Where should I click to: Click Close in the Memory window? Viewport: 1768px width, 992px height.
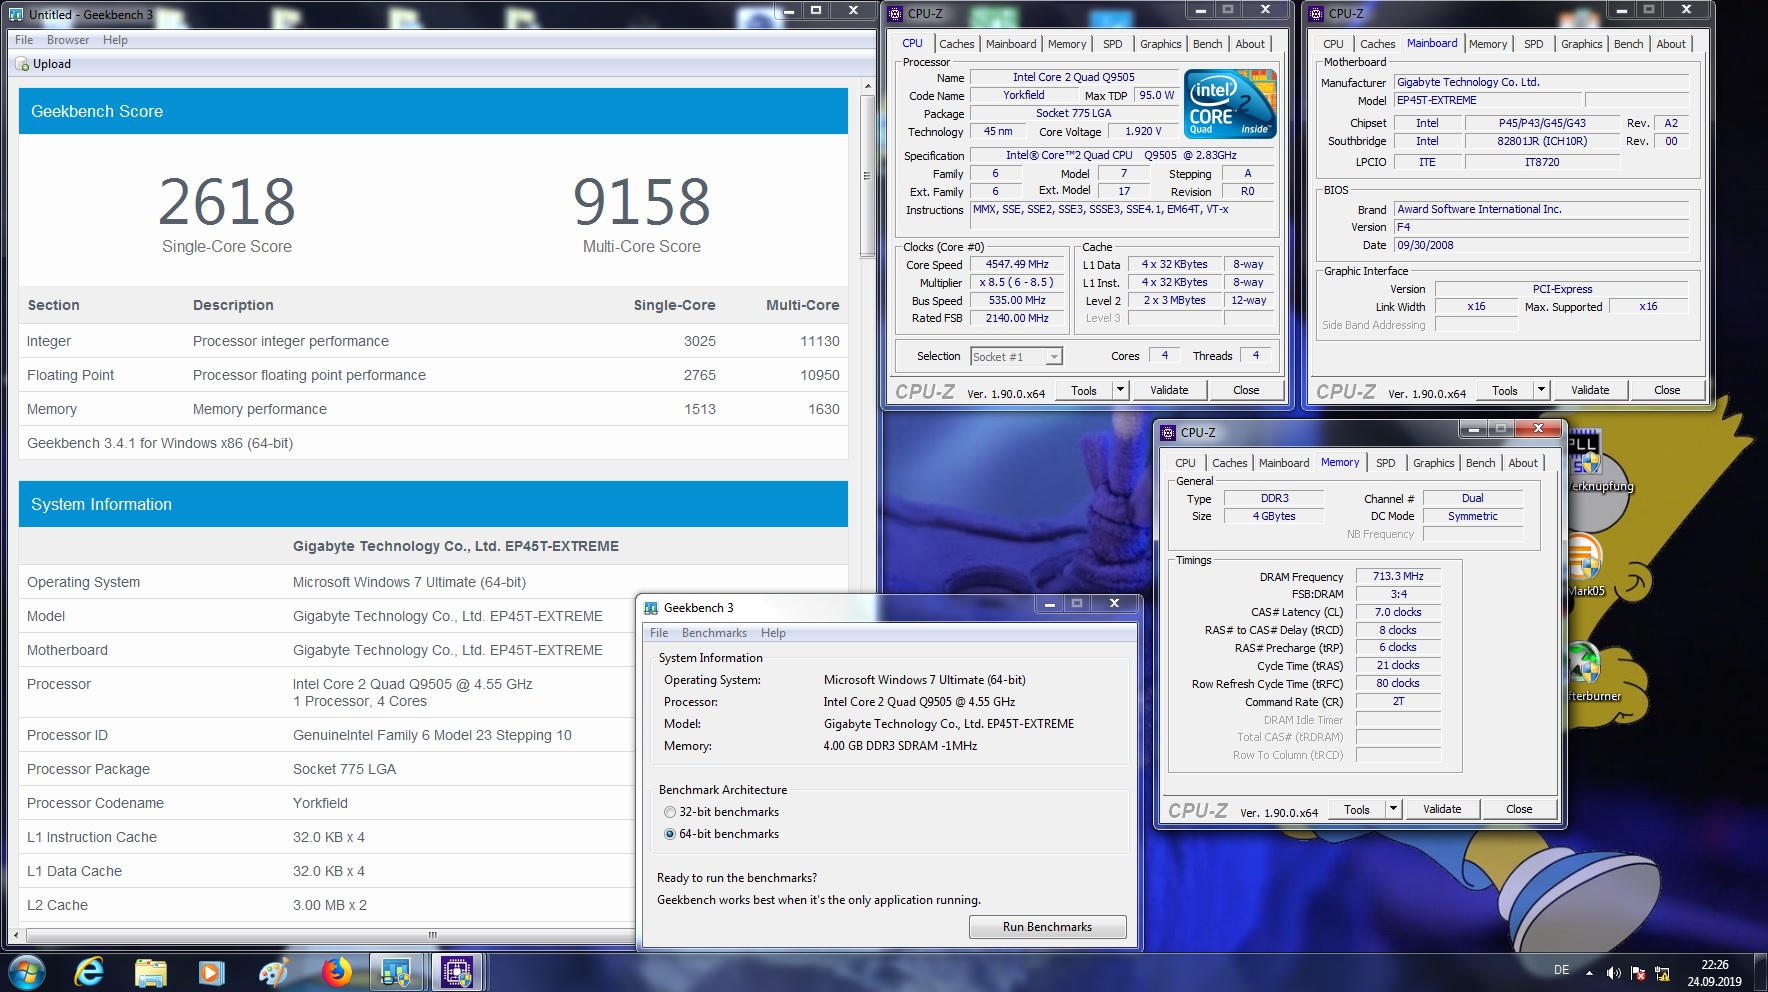(x=1519, y=809)
